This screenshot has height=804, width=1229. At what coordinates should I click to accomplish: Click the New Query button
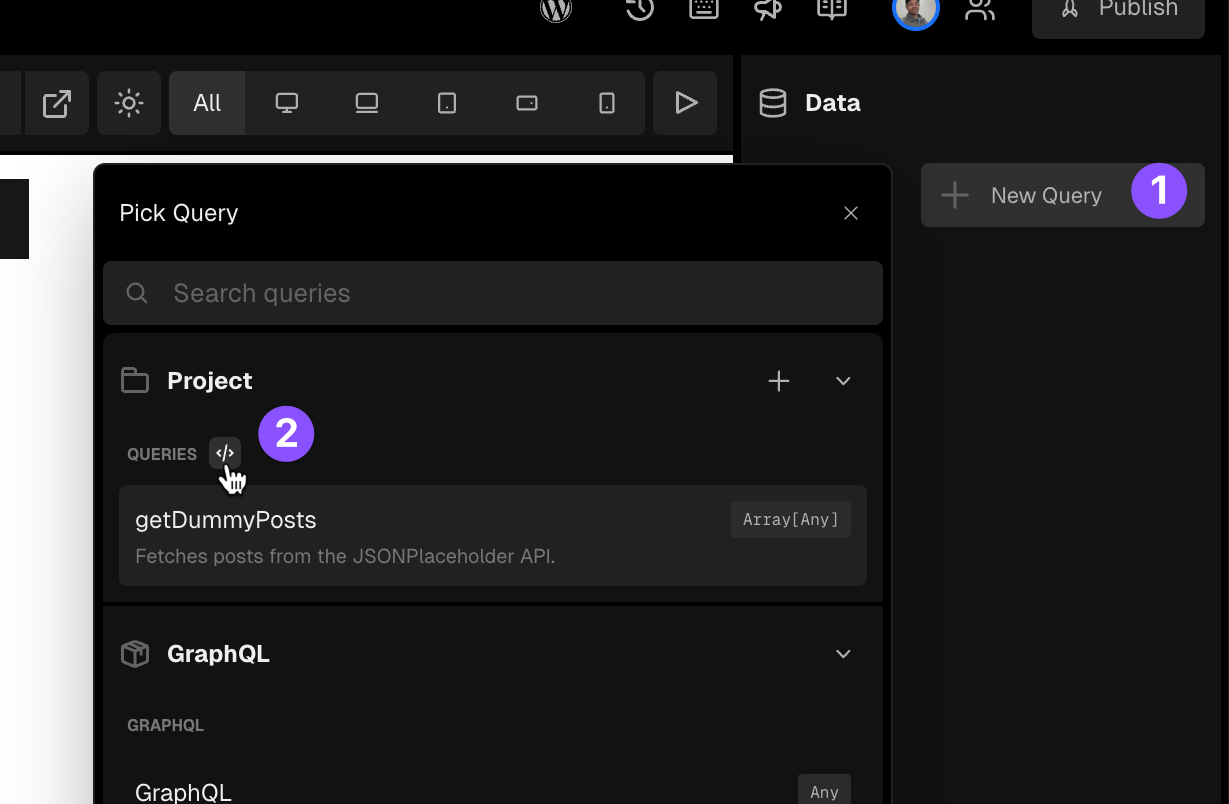pos(1063,195)
